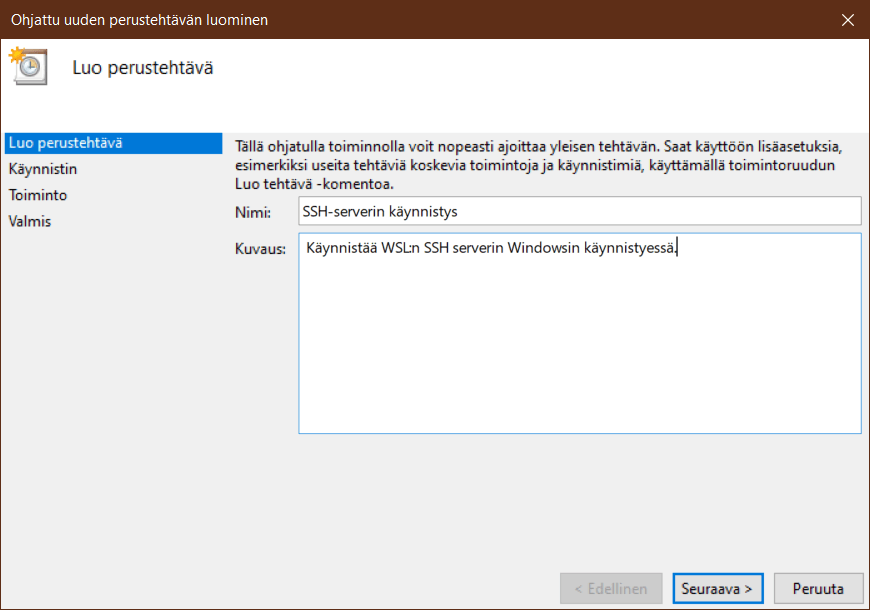Image resolution: width=870 pixels, height=610 pixels.
Task: Cancel the wizard with Peruuta button
Action: [x=817, y=589]
